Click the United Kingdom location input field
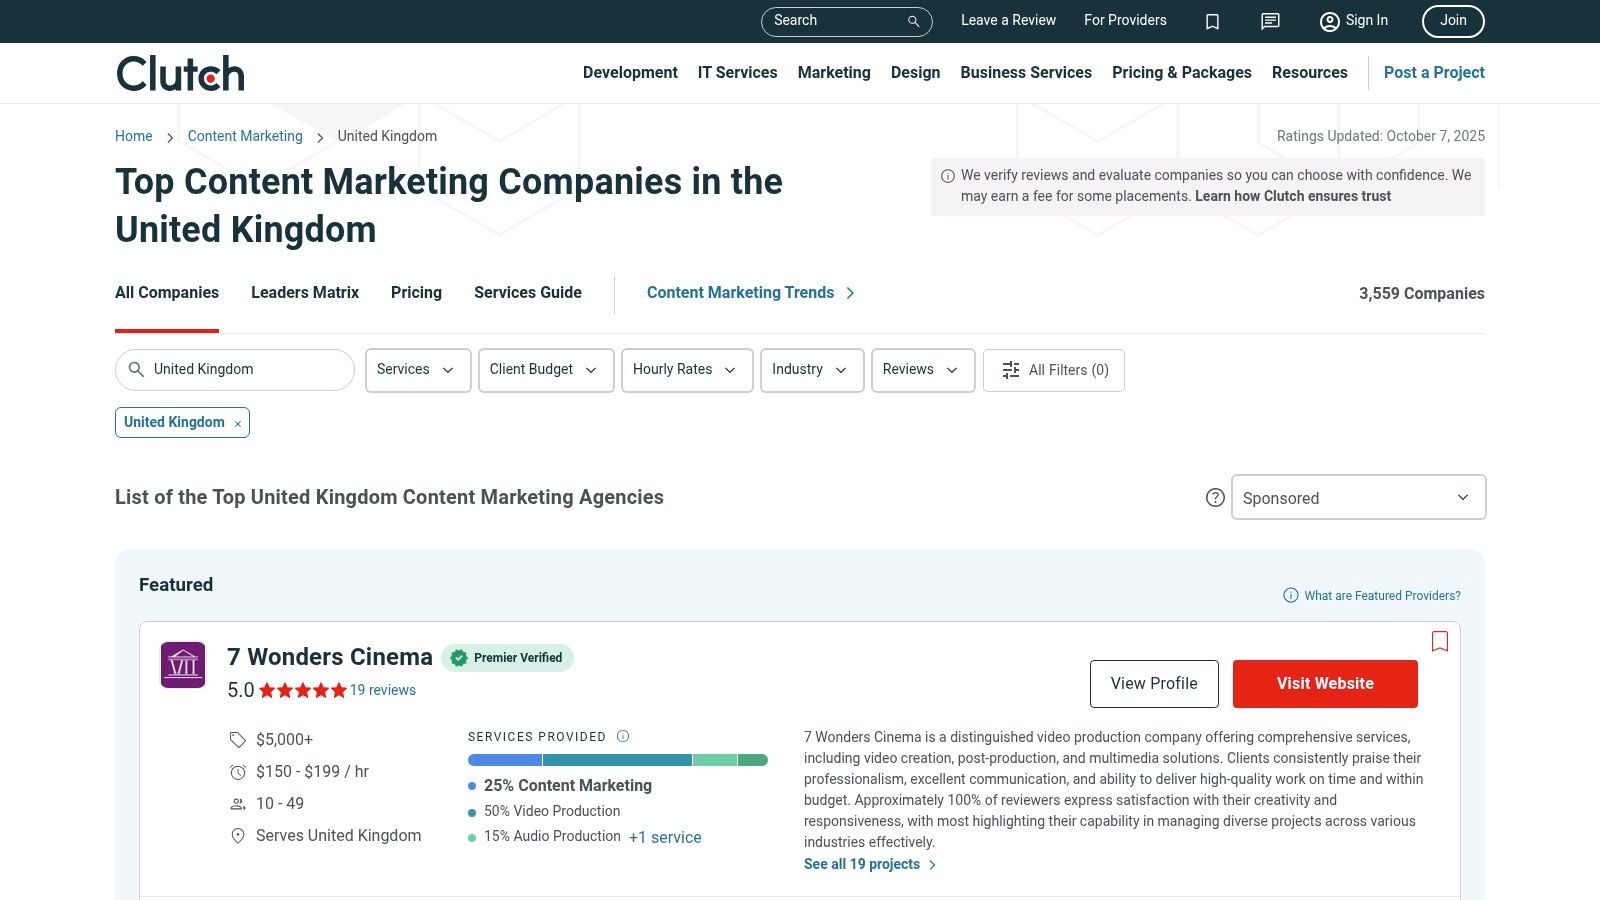Image resolution: width=1600 pixels, height=900 pixels. tap(245, 370)
